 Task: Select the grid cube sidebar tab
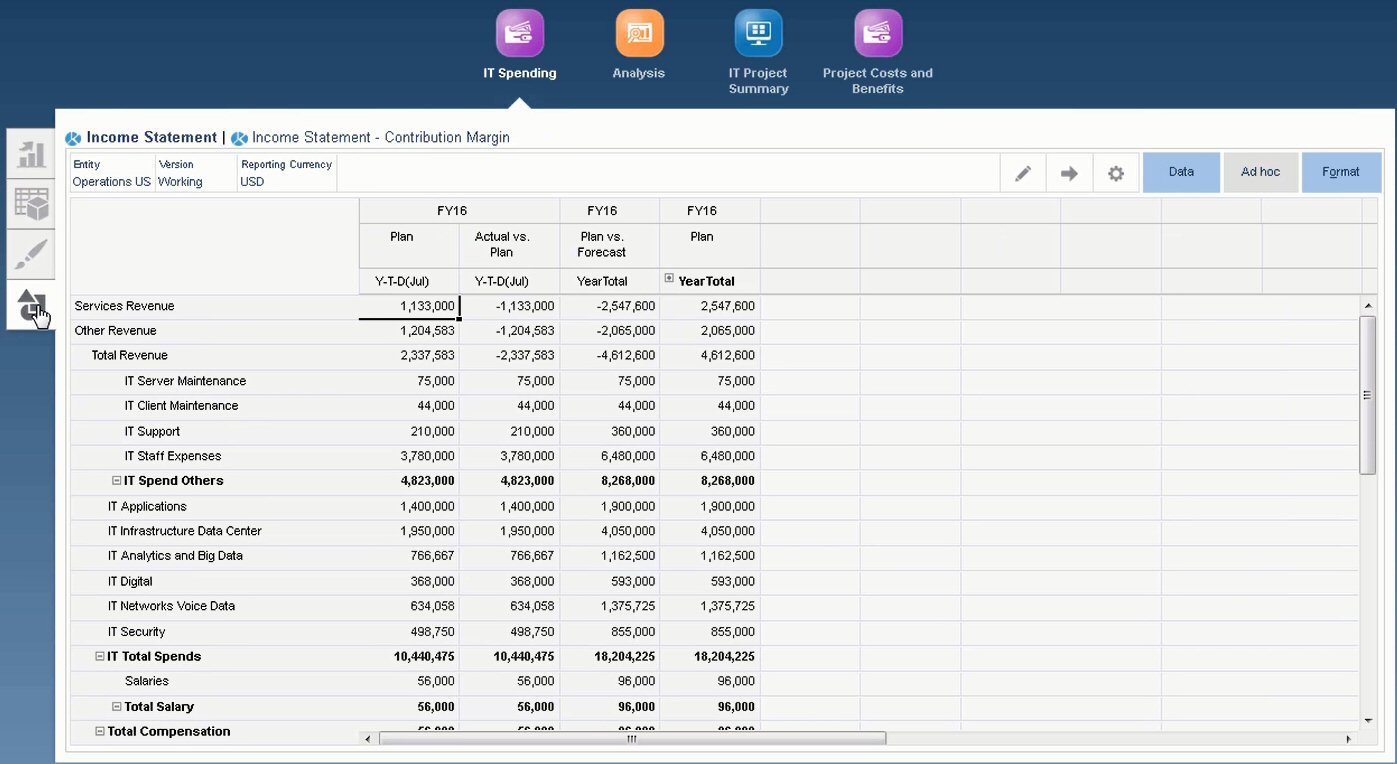click(x=31, y=204)
